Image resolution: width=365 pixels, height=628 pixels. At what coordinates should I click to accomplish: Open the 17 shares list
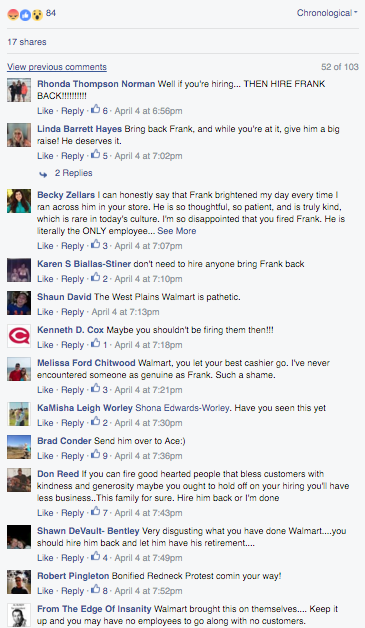pos(27,42)
